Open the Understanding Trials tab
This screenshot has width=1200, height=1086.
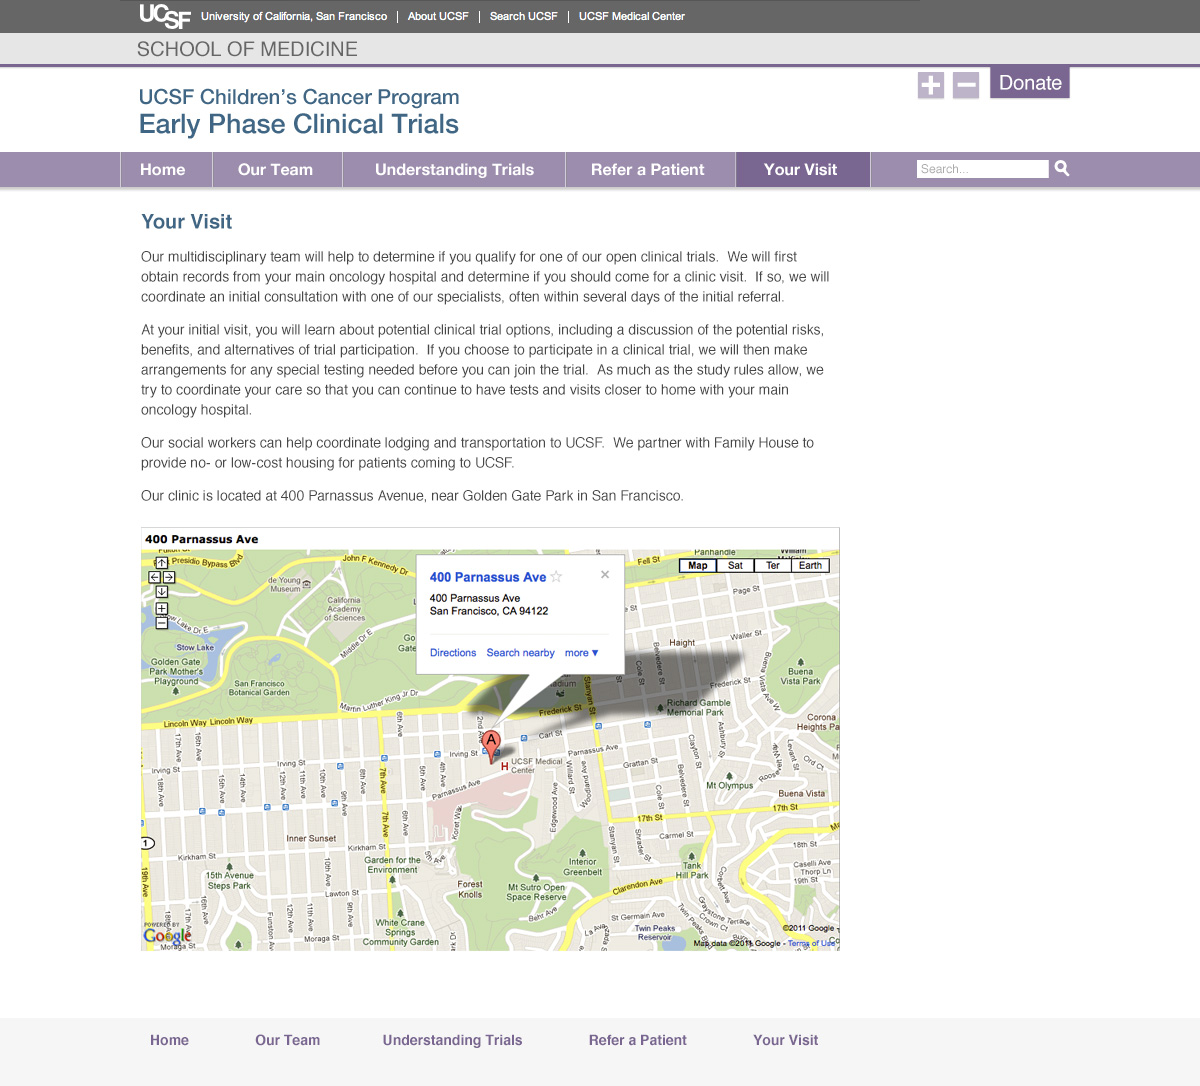[454, 170]
